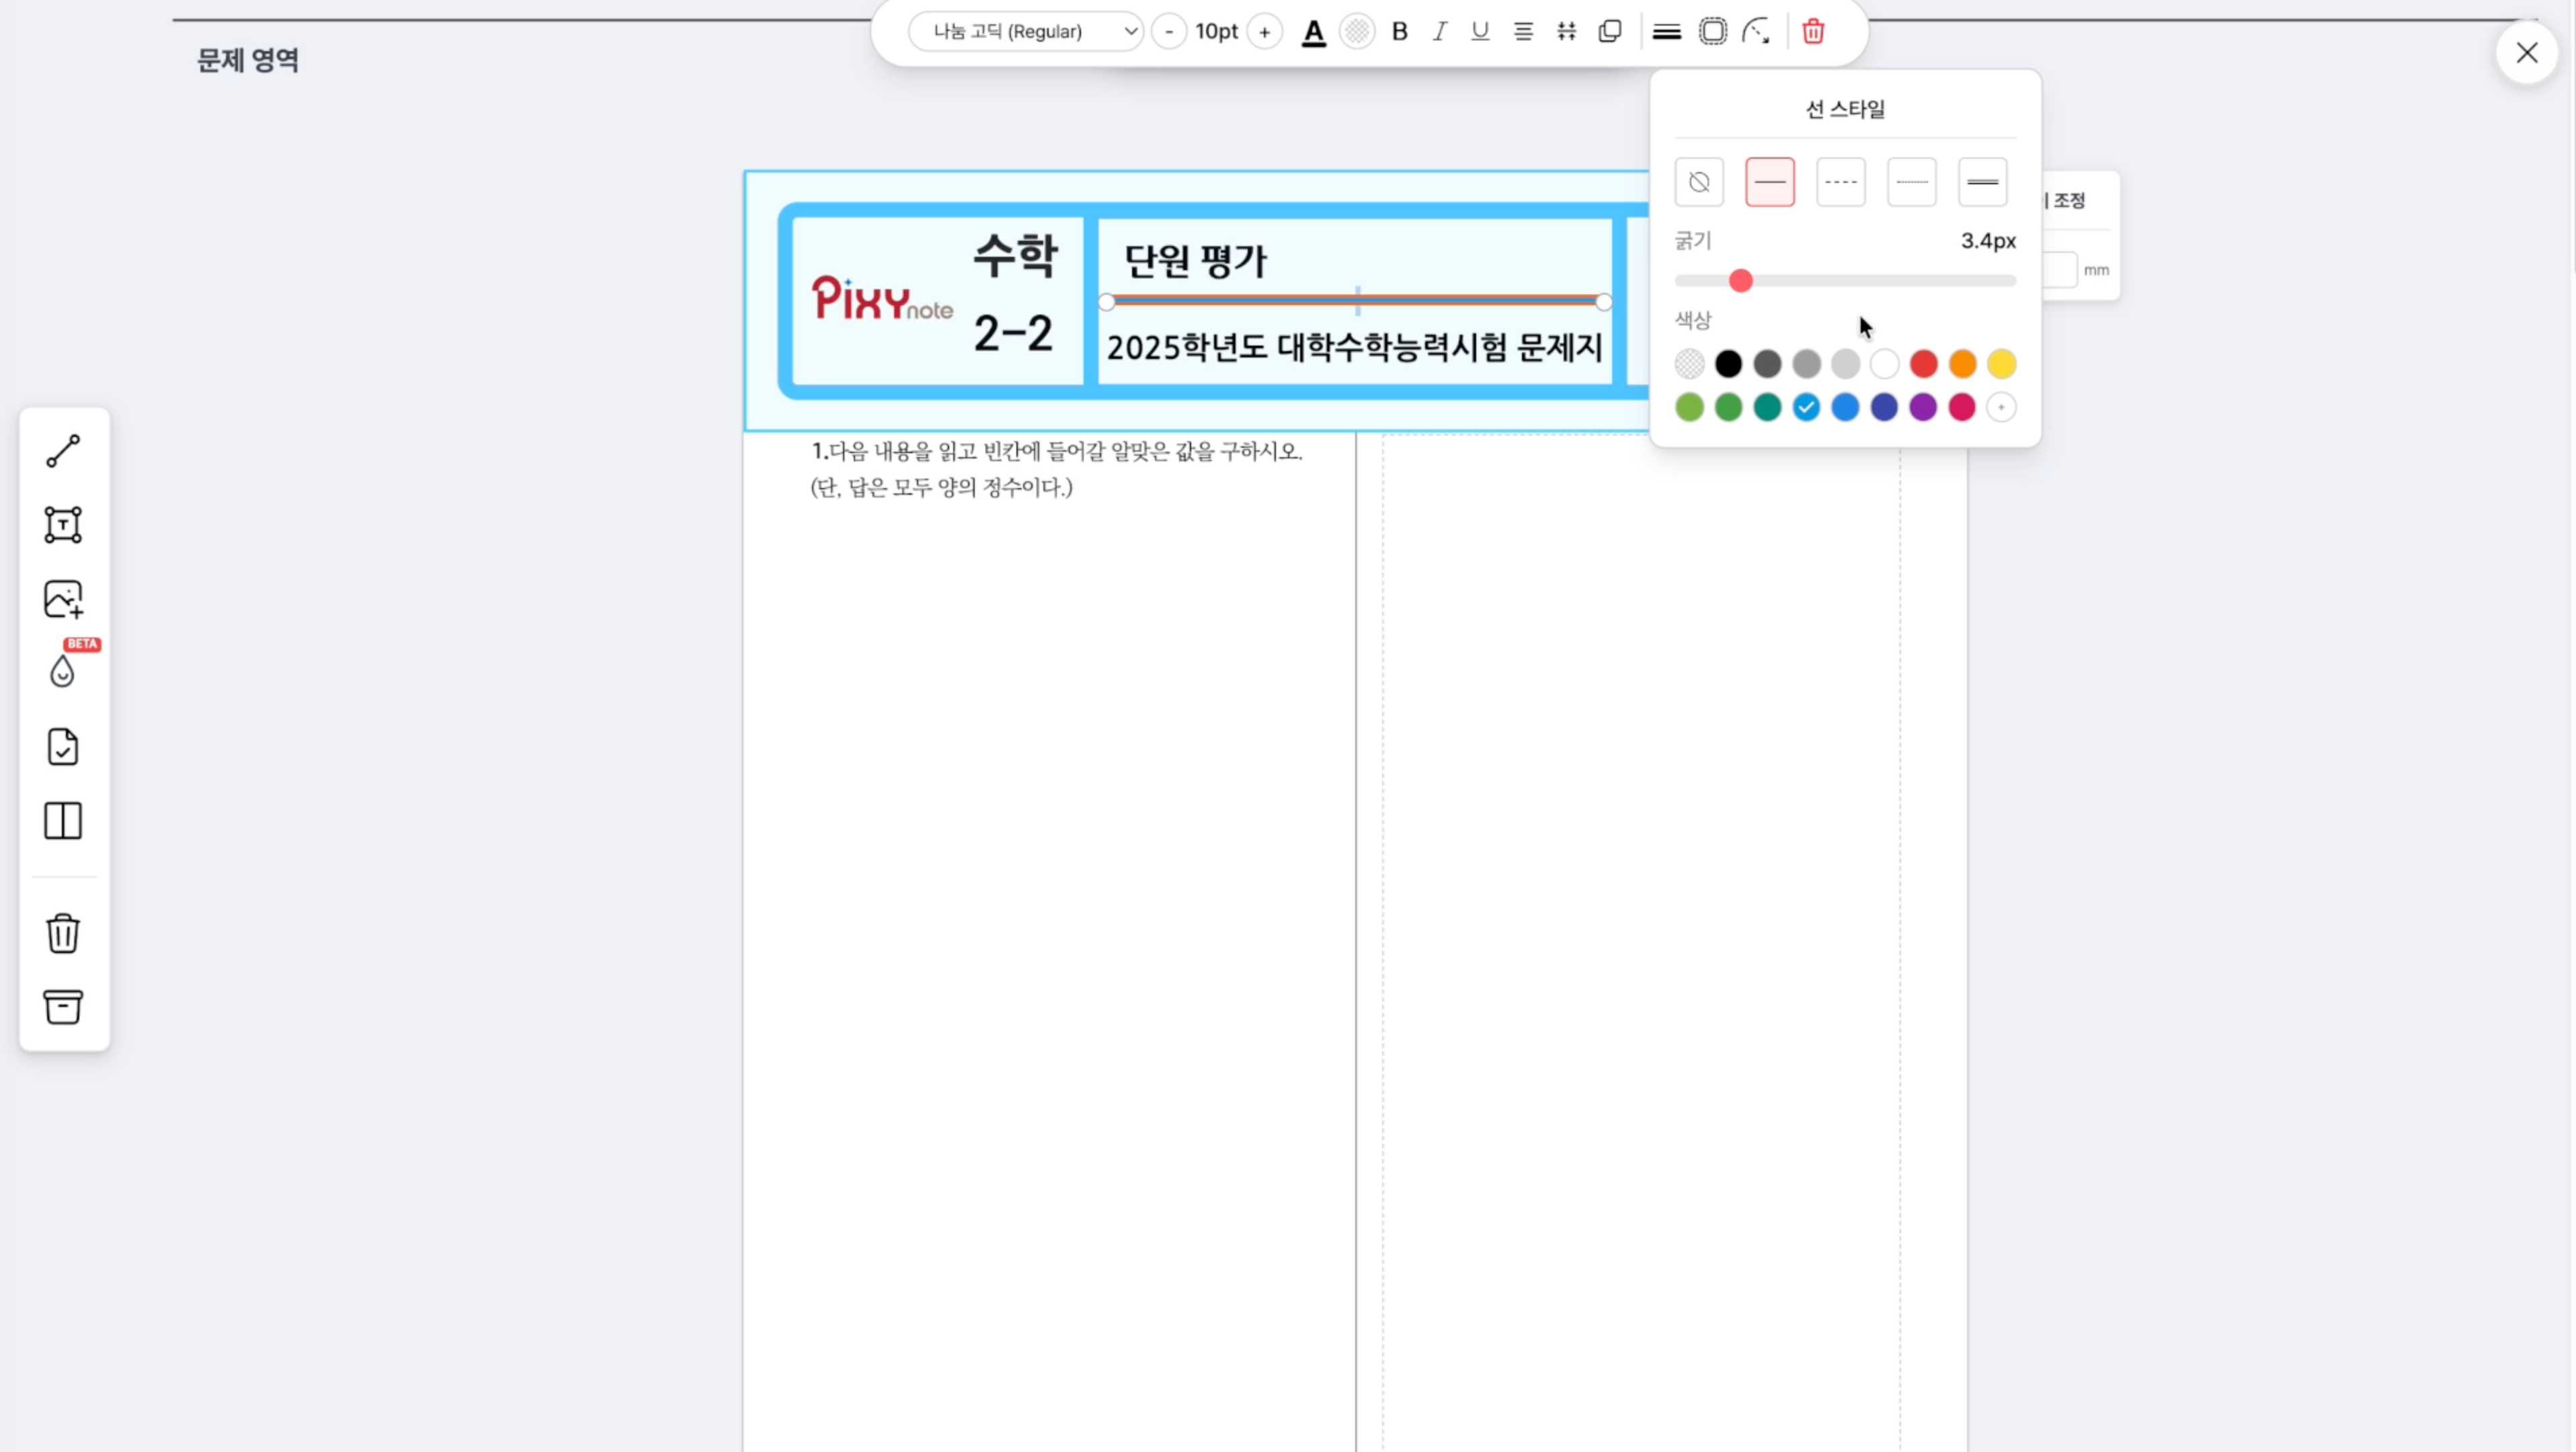The image size is (2576, 1452).
Task: Open the archive box tool
Action: [63, 1006]
